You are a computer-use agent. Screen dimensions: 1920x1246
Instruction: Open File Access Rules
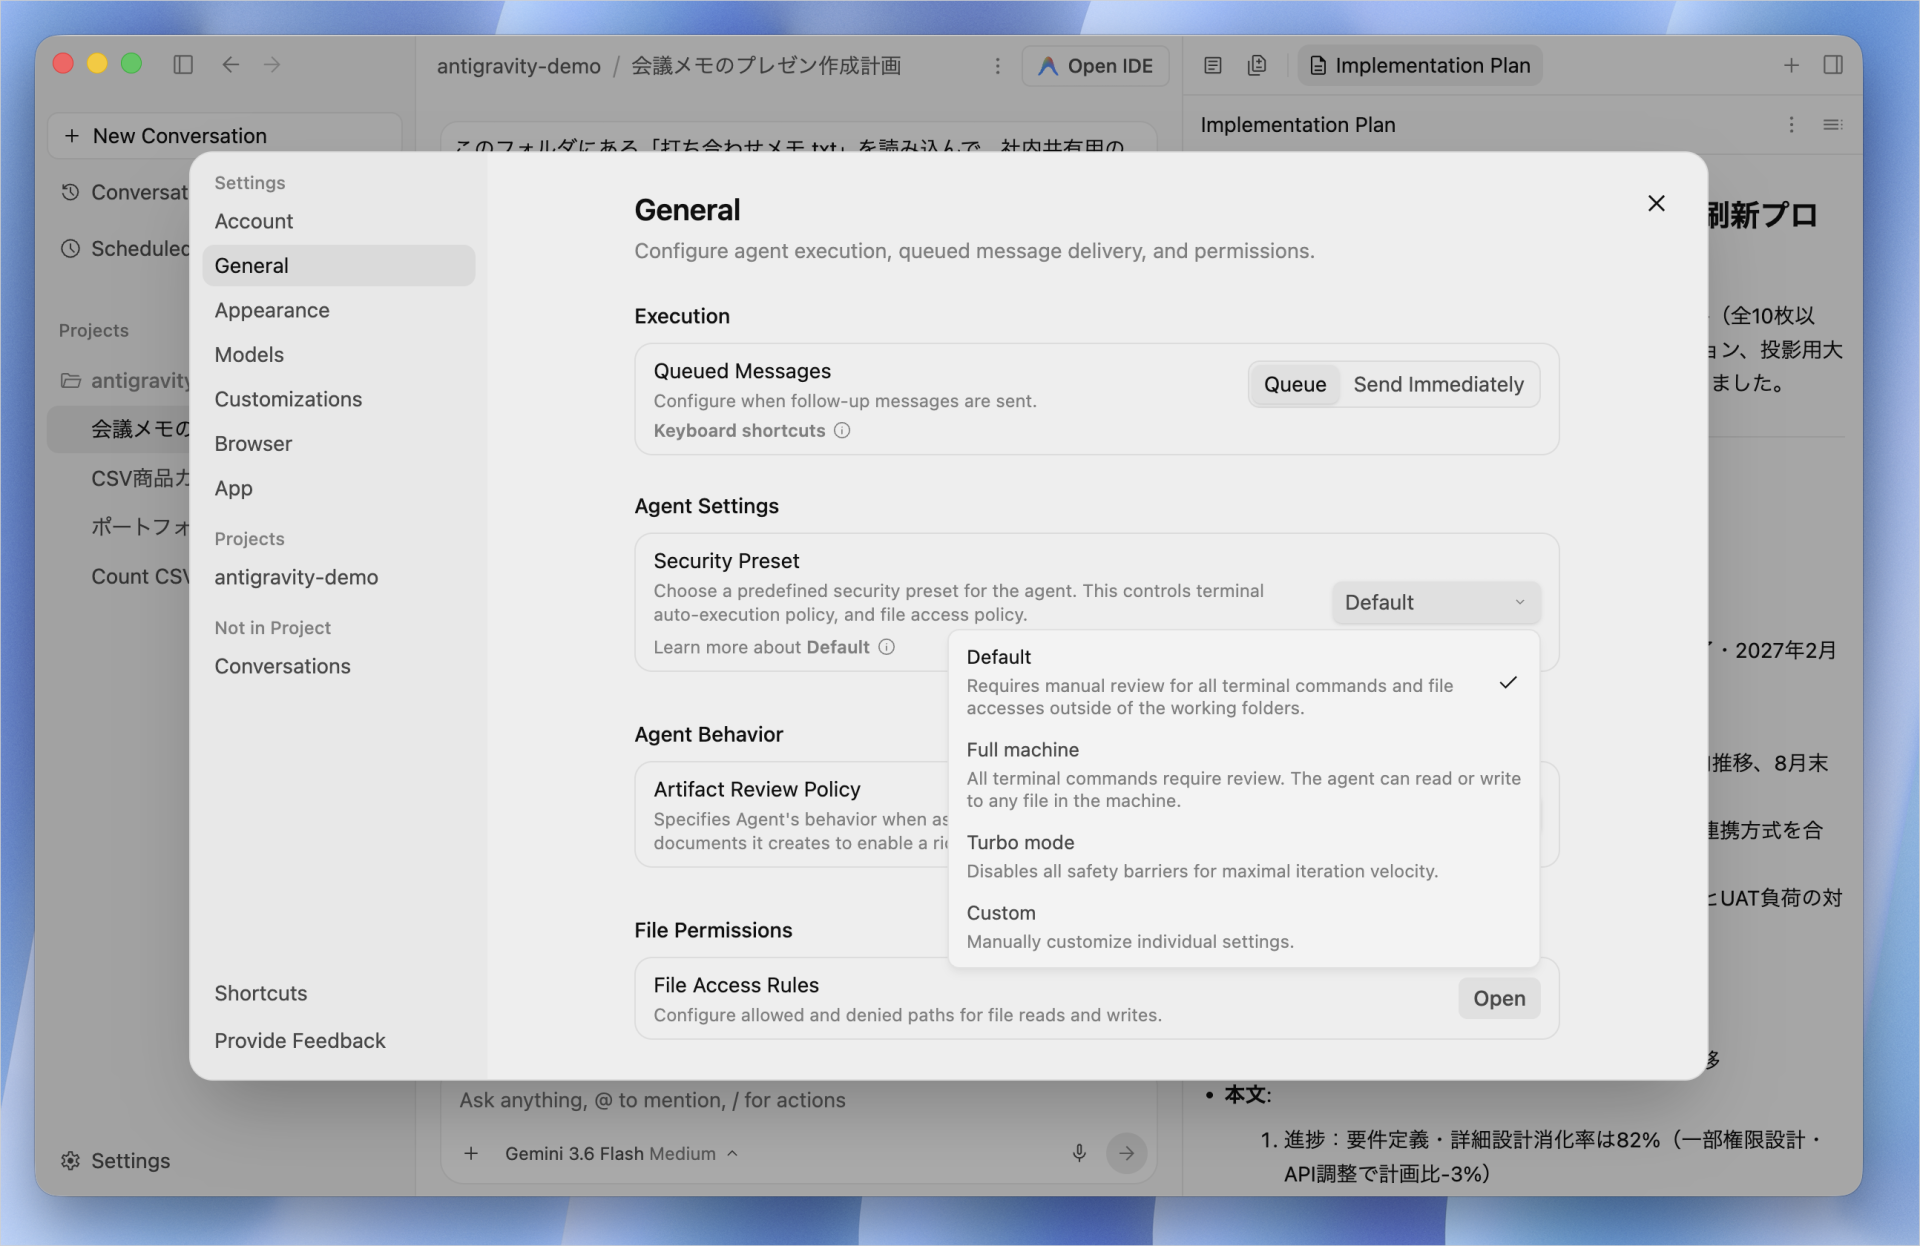pos(1499,999)
